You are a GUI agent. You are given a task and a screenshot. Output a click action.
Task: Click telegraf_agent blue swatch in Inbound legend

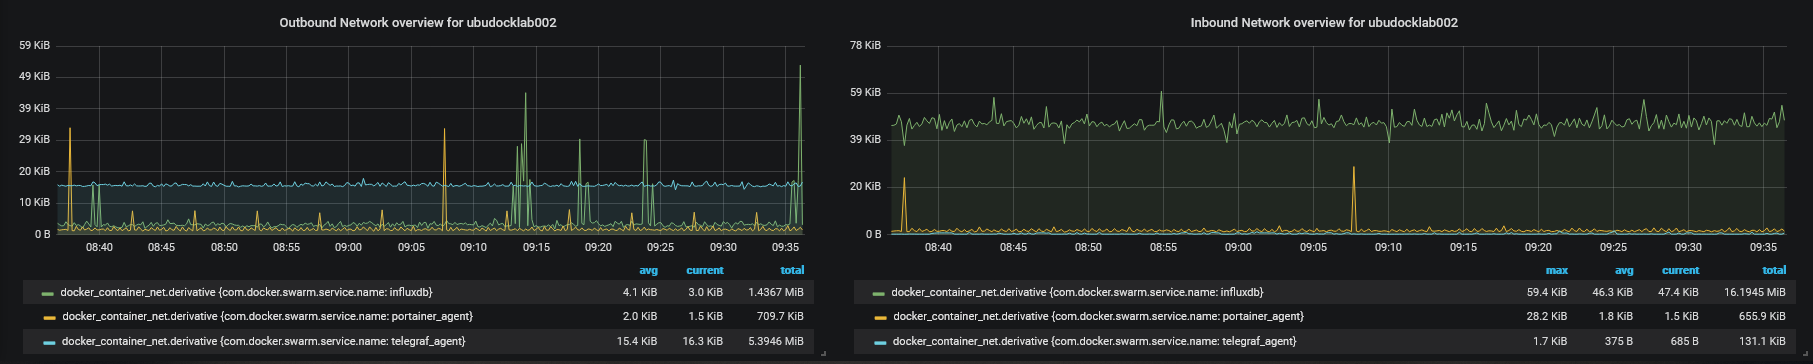pos(880,342)
